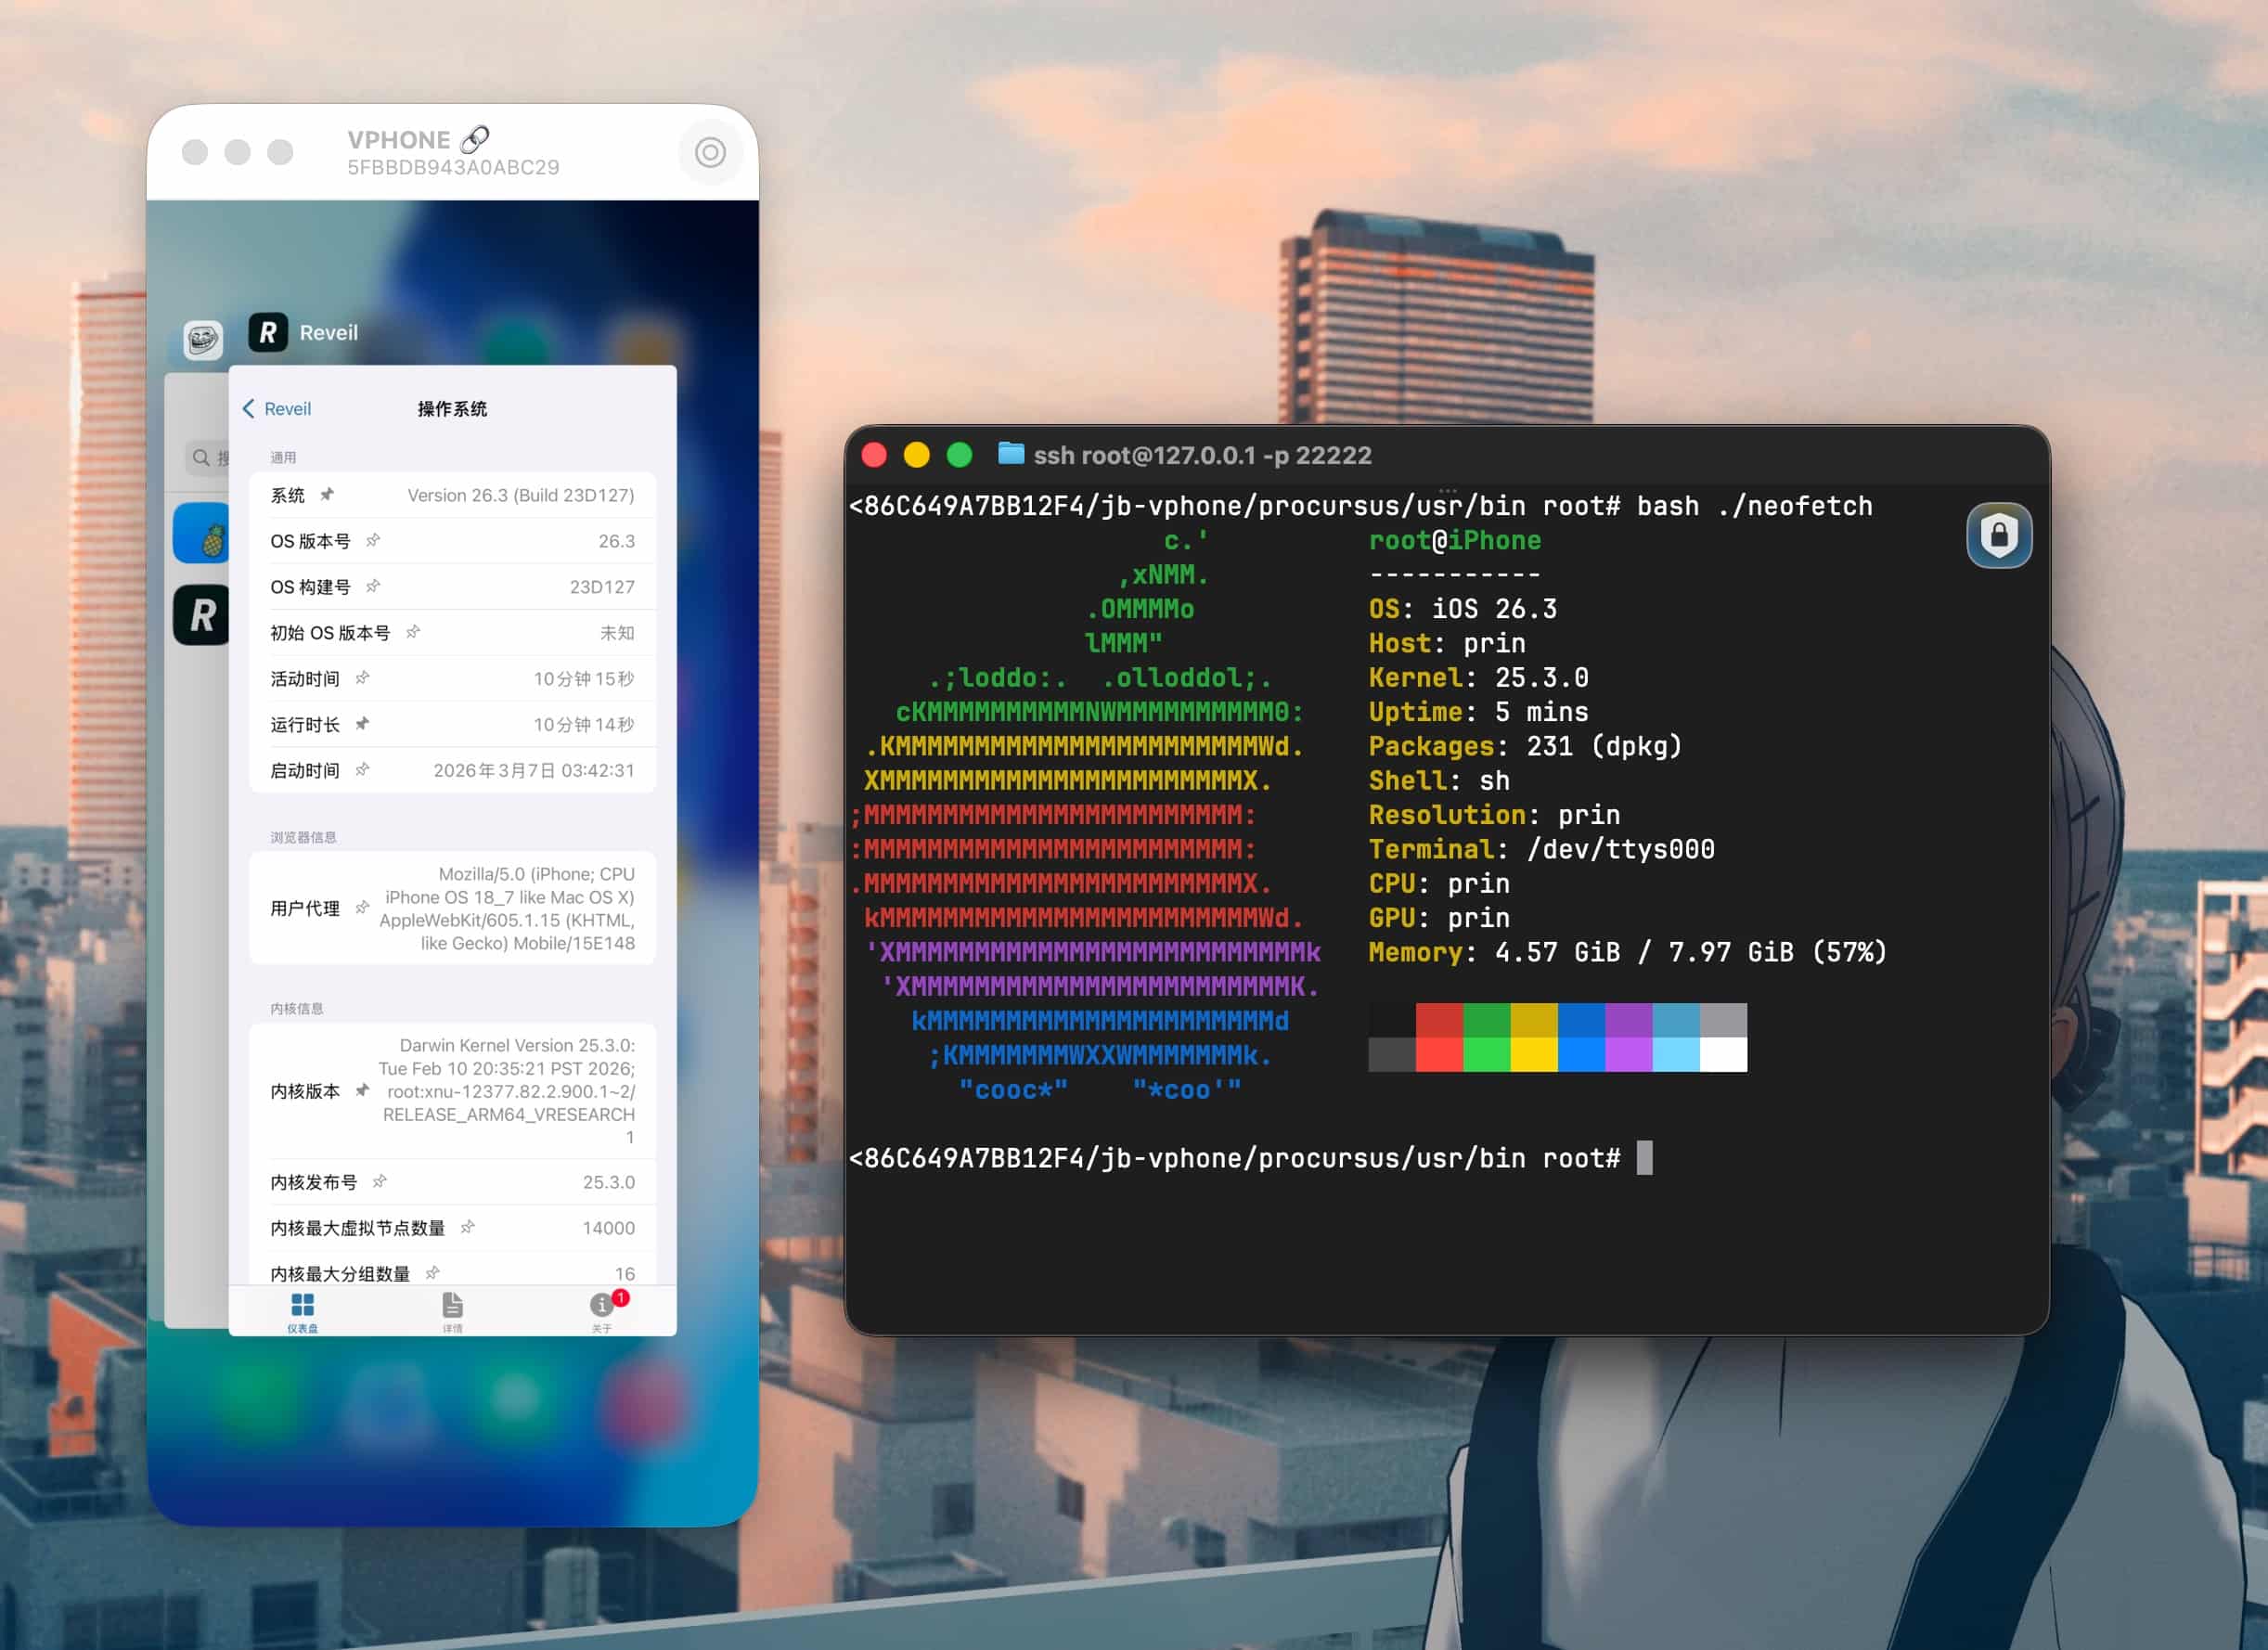Open the trollface app icon in app switcher
The width and height of the screenshot is (2268, 1650).
pyautogui.click(x=203, y=340)
